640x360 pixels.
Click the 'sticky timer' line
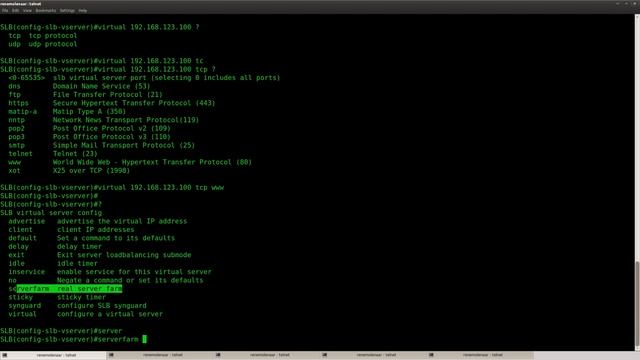pyautogui.click(x=57, y=297)
